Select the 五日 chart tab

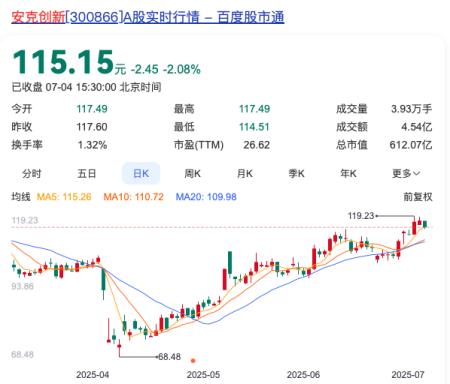tap(87, 174)
